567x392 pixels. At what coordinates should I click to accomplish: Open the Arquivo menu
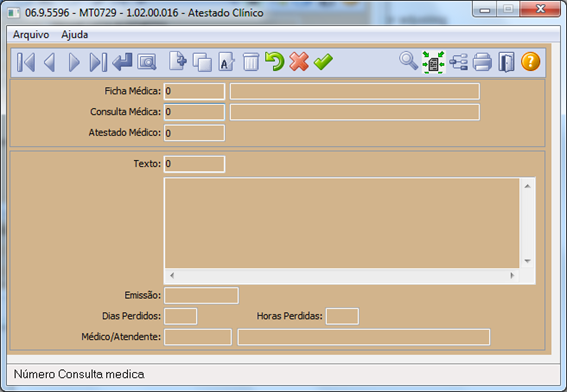[31, 35]
